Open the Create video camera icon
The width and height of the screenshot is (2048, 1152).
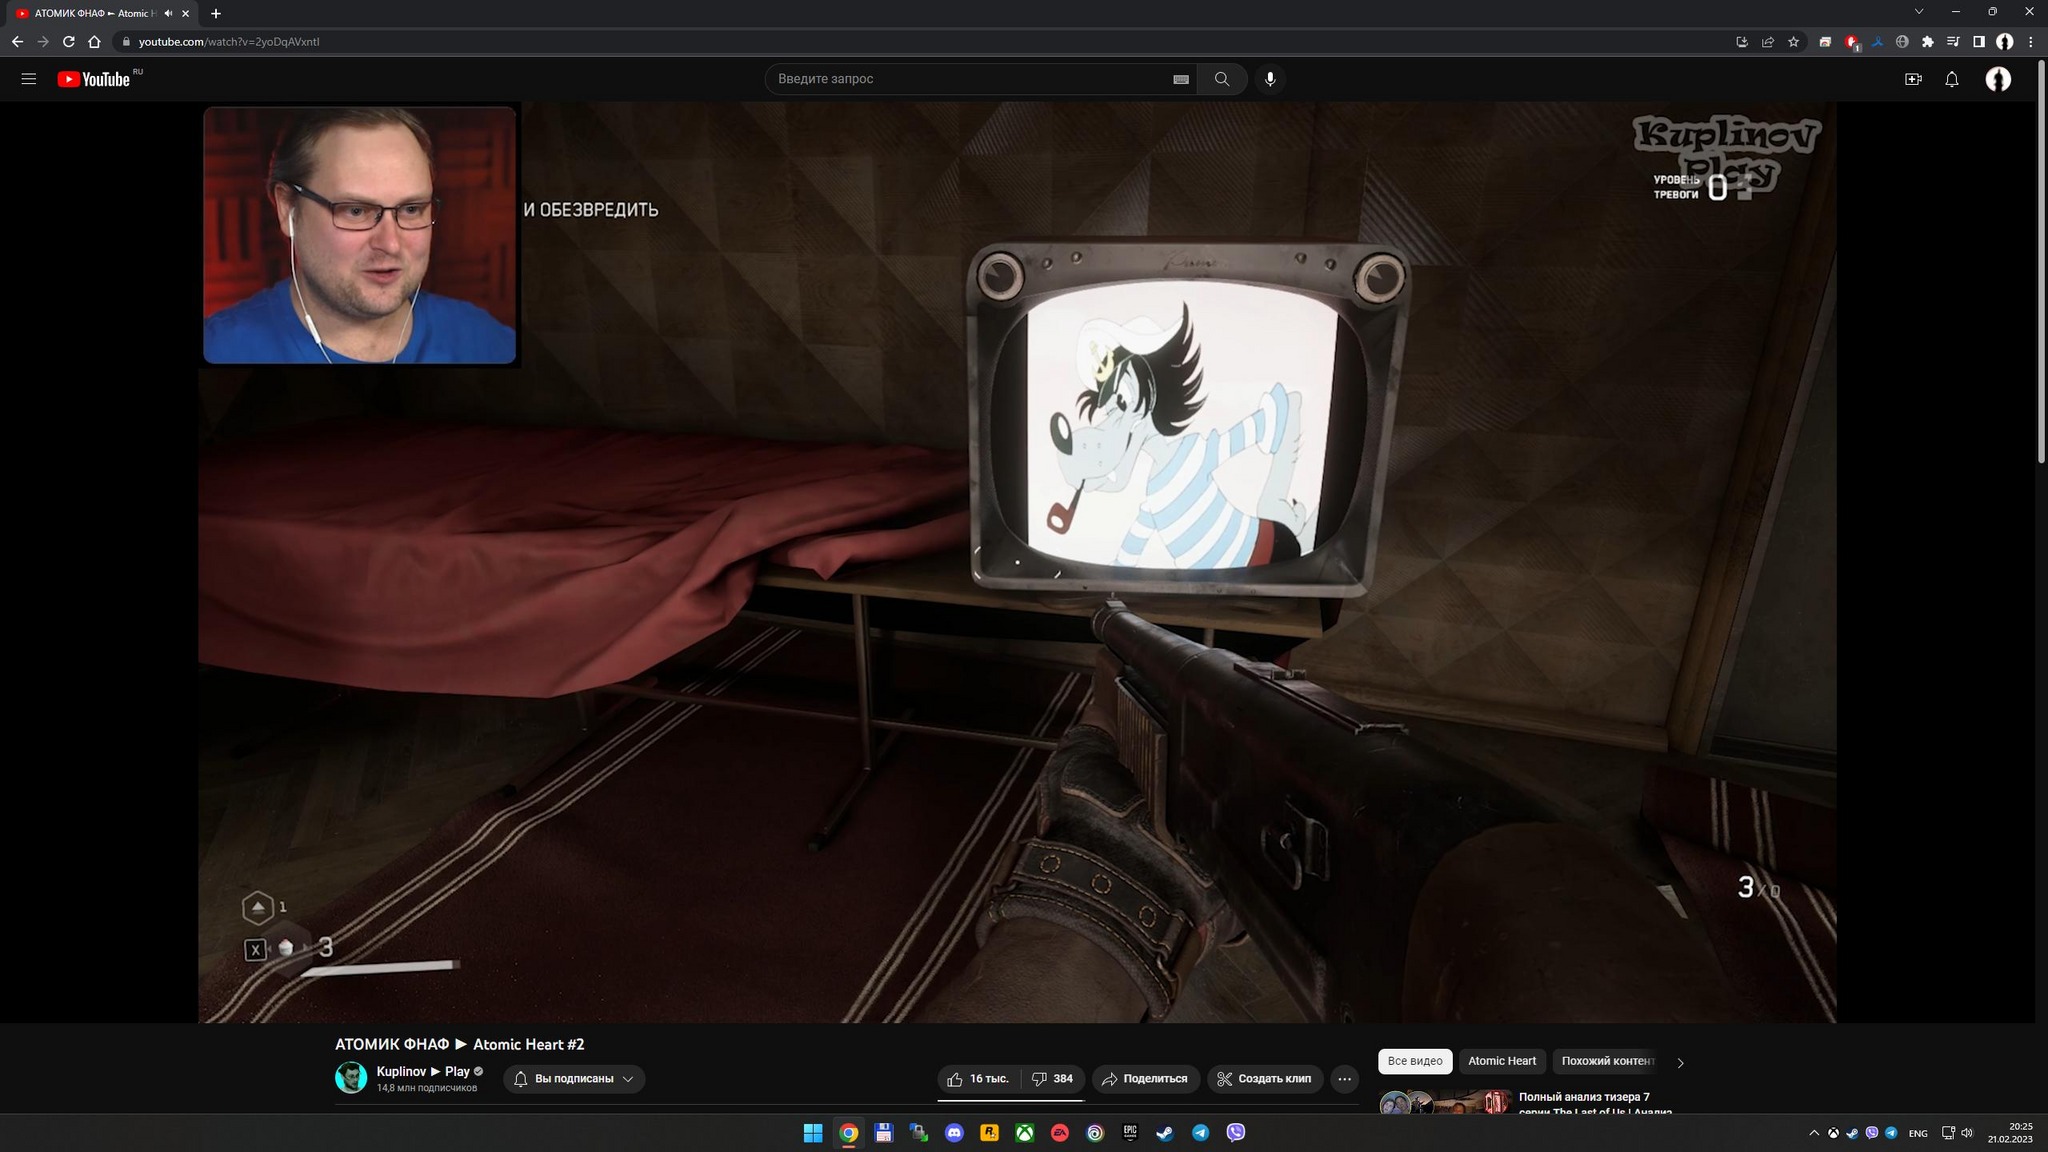[x=1913, y=79]
